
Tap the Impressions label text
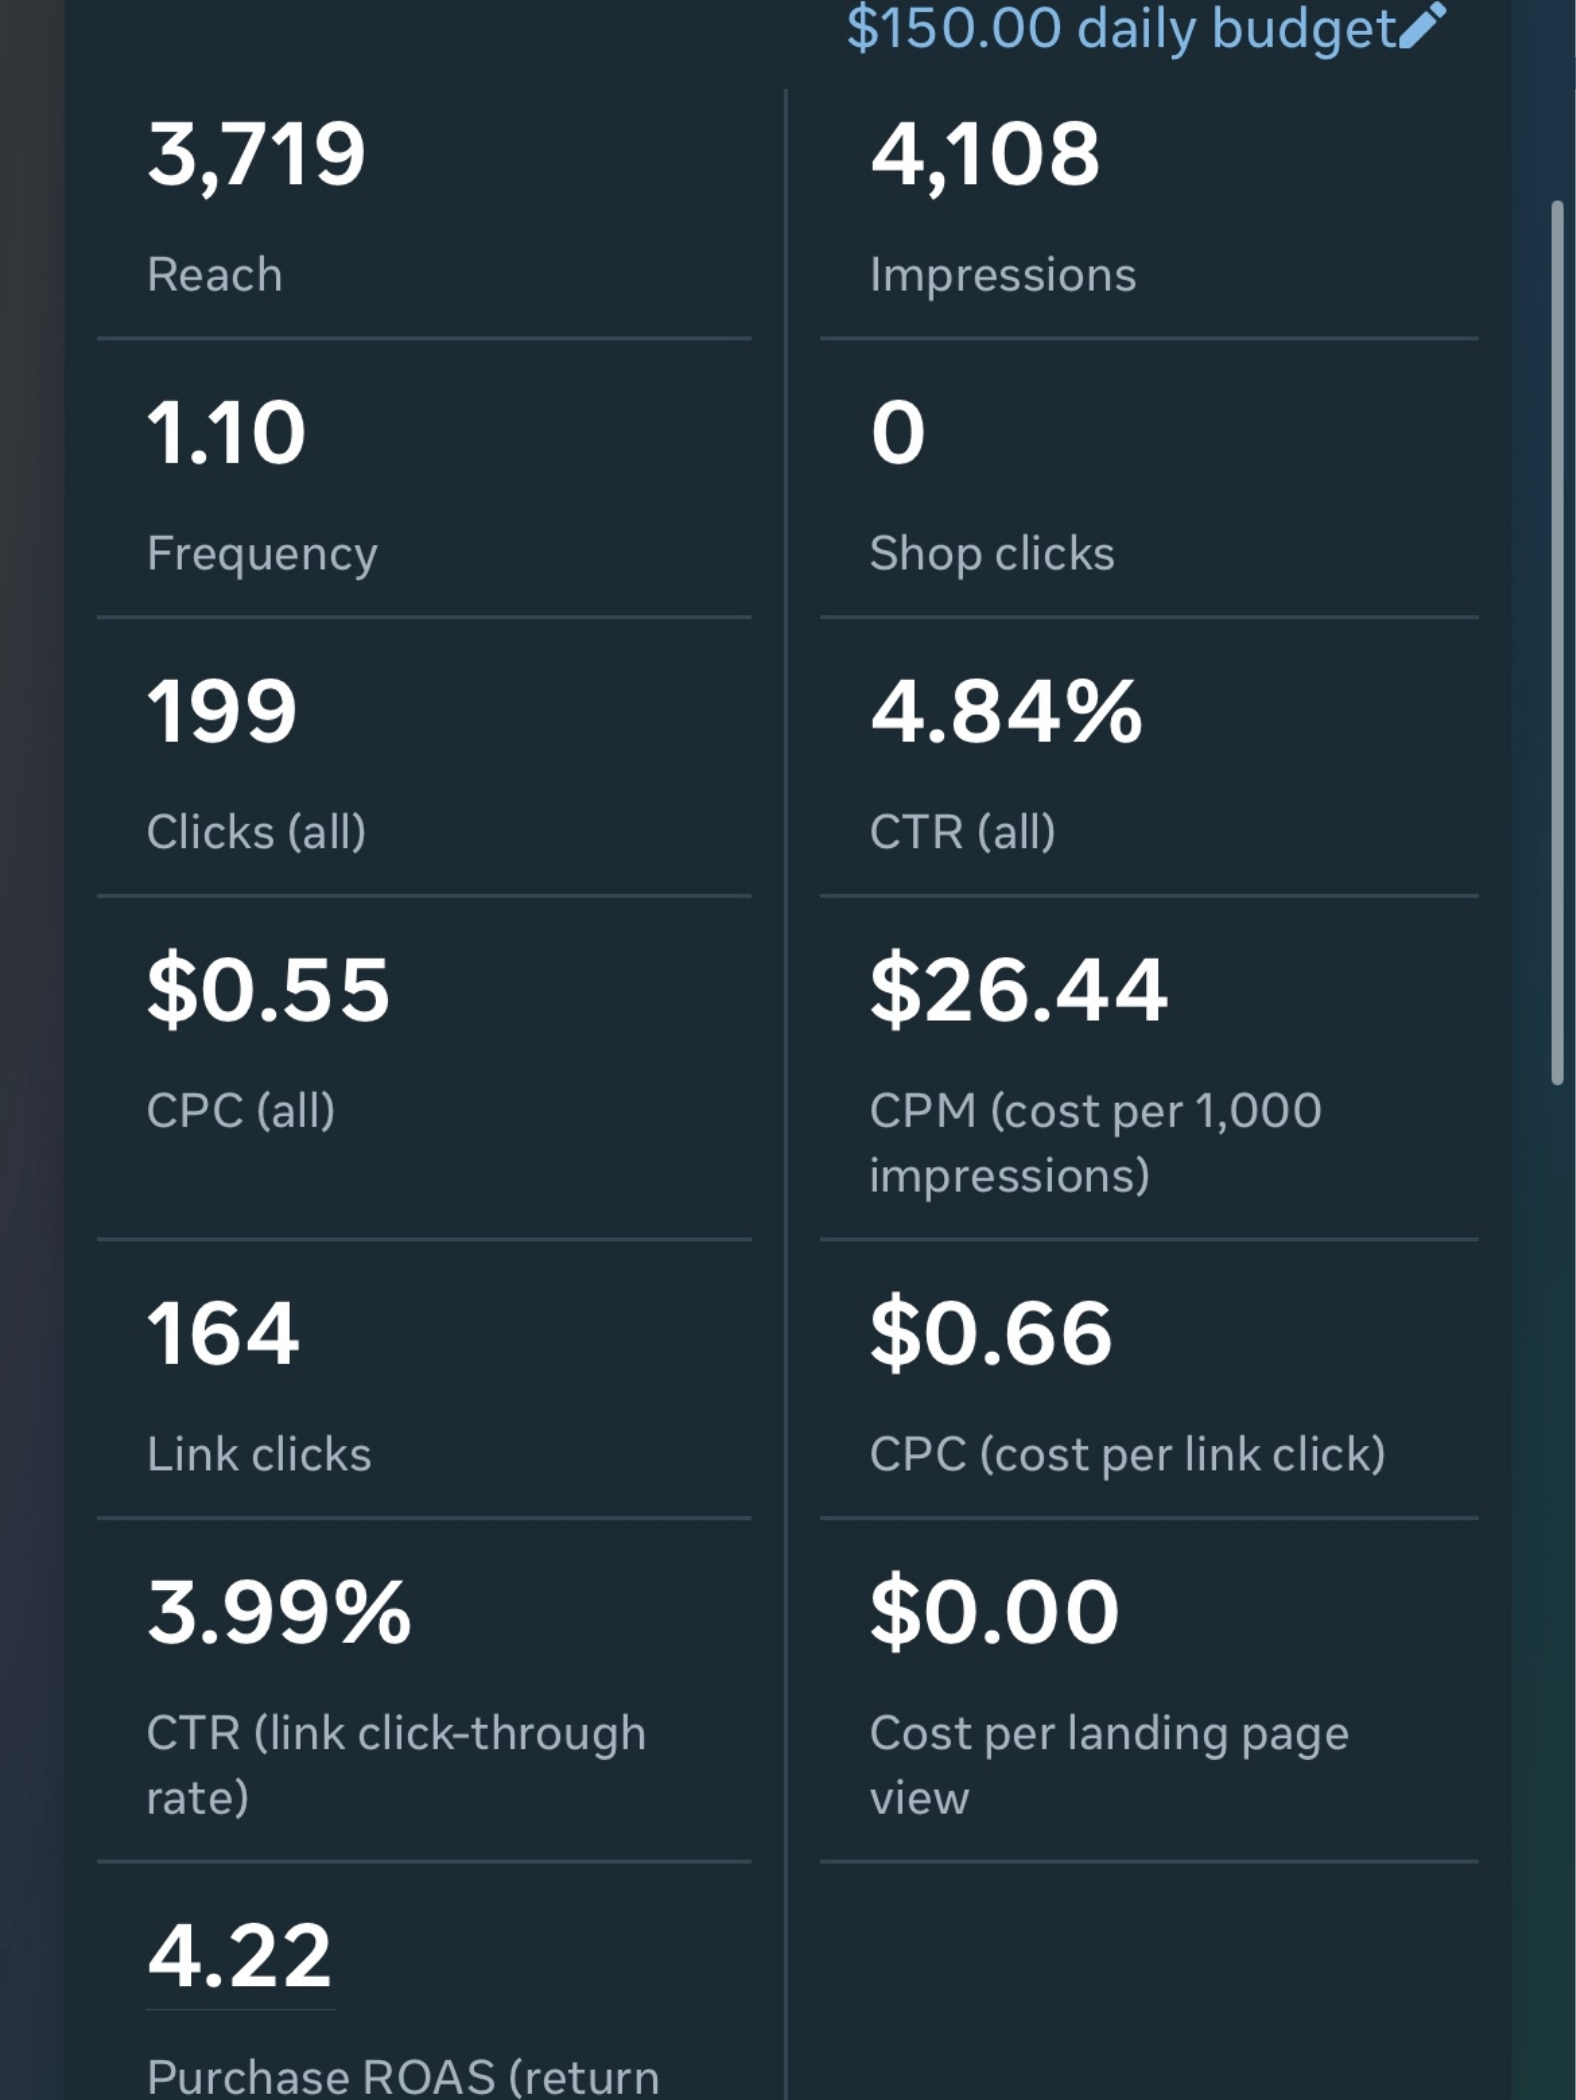[1002, 275]
